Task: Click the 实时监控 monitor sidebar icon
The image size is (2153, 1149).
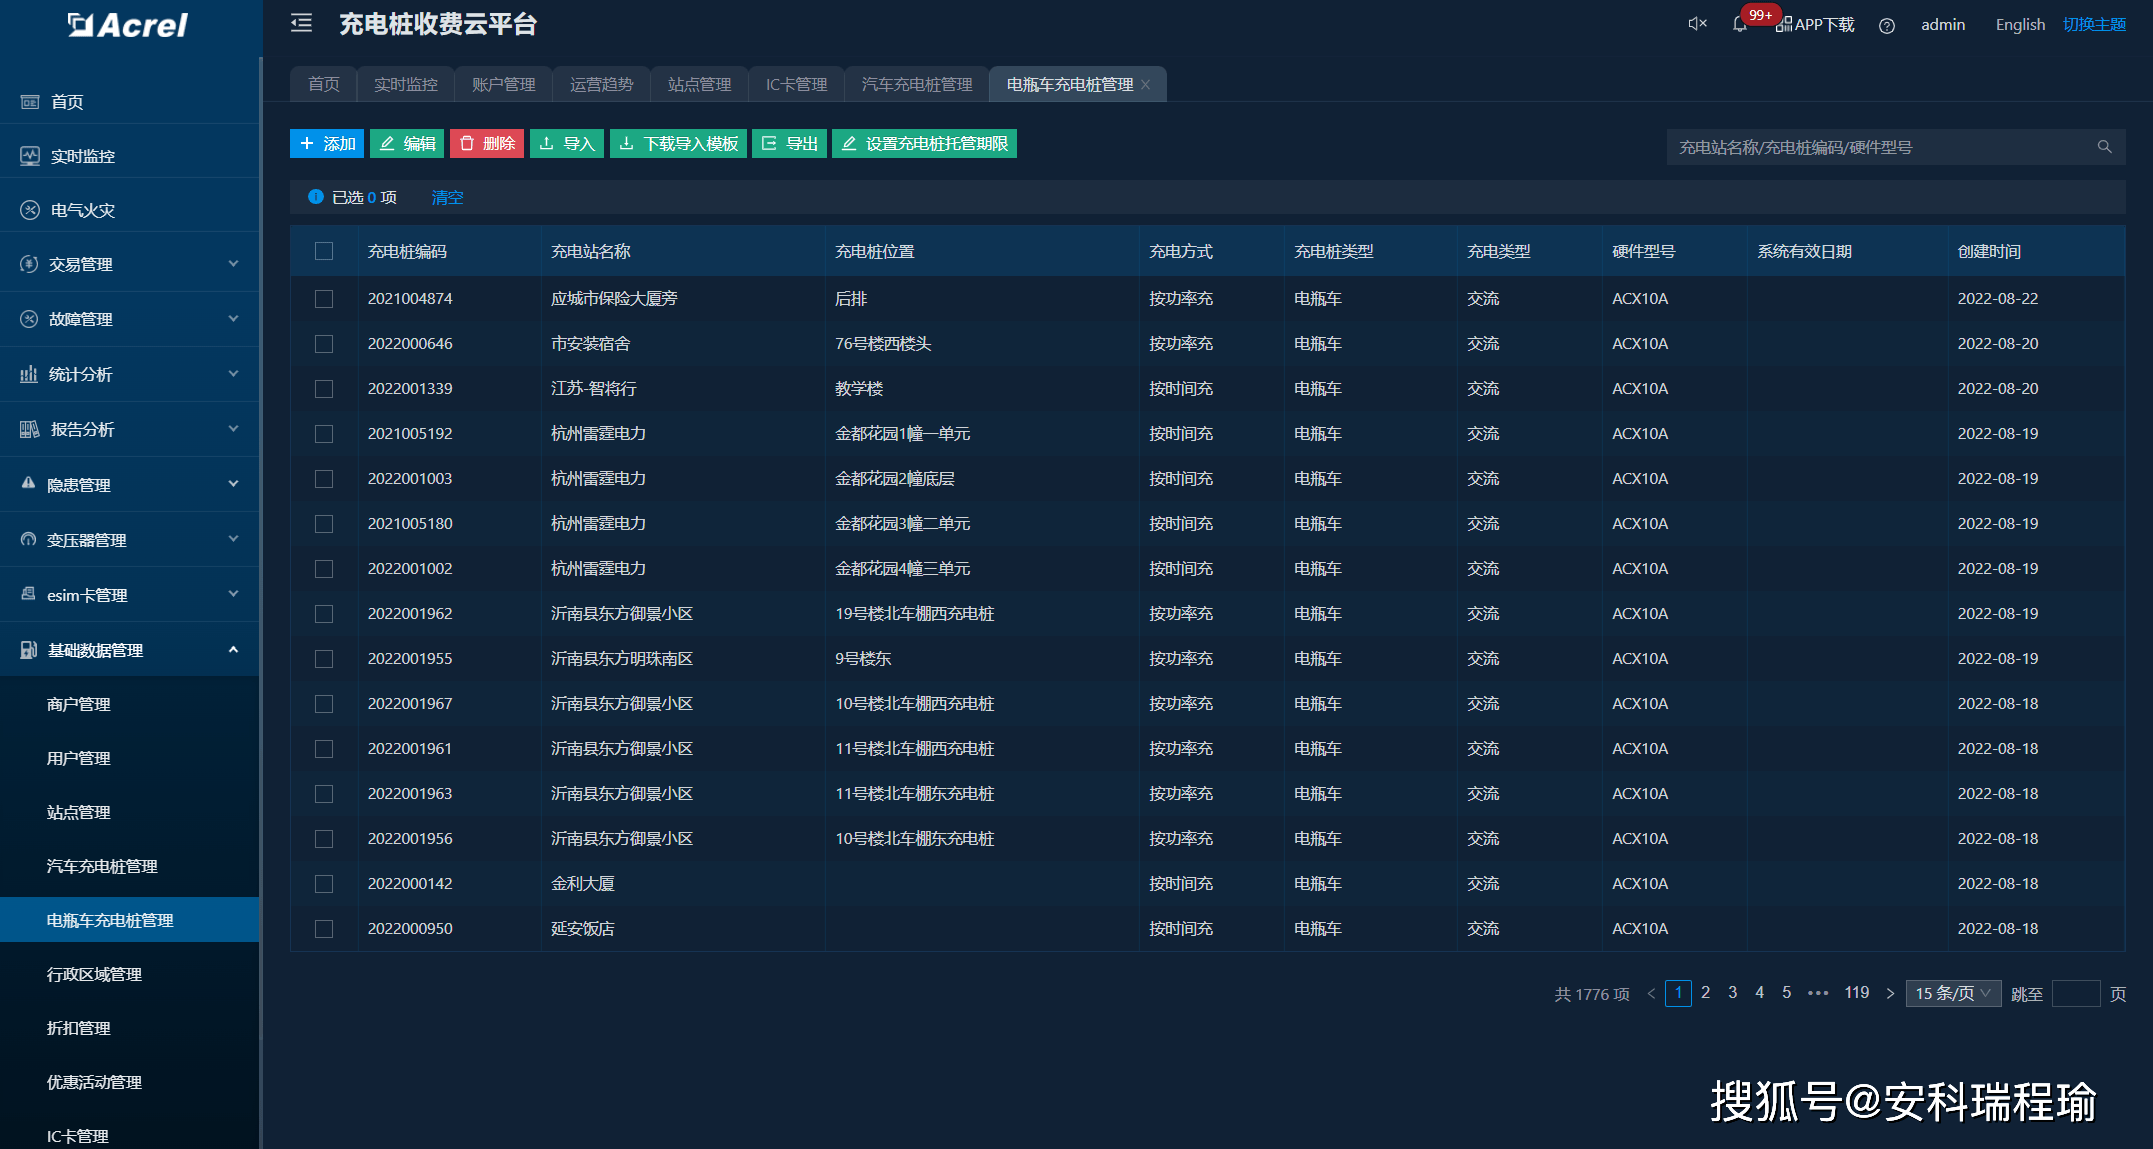Action: pyautogui.click(x=30, y=156)
